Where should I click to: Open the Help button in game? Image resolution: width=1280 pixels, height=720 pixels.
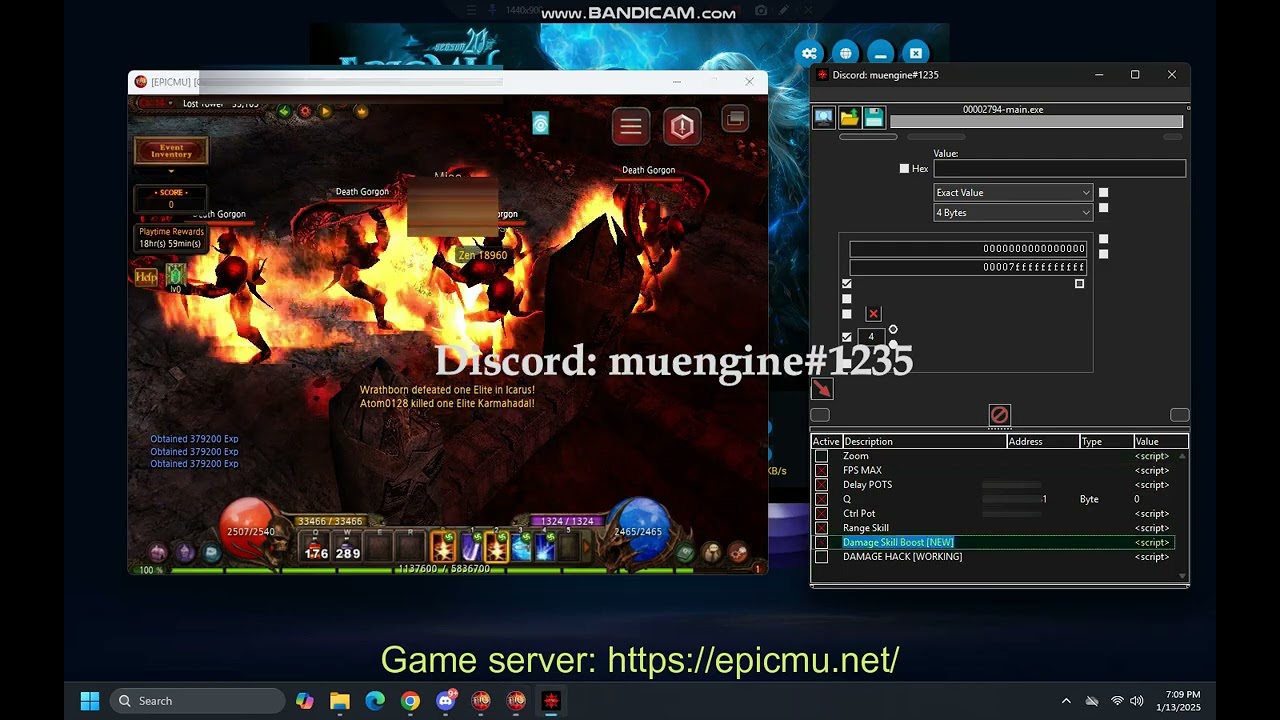(x=146, y=277)
